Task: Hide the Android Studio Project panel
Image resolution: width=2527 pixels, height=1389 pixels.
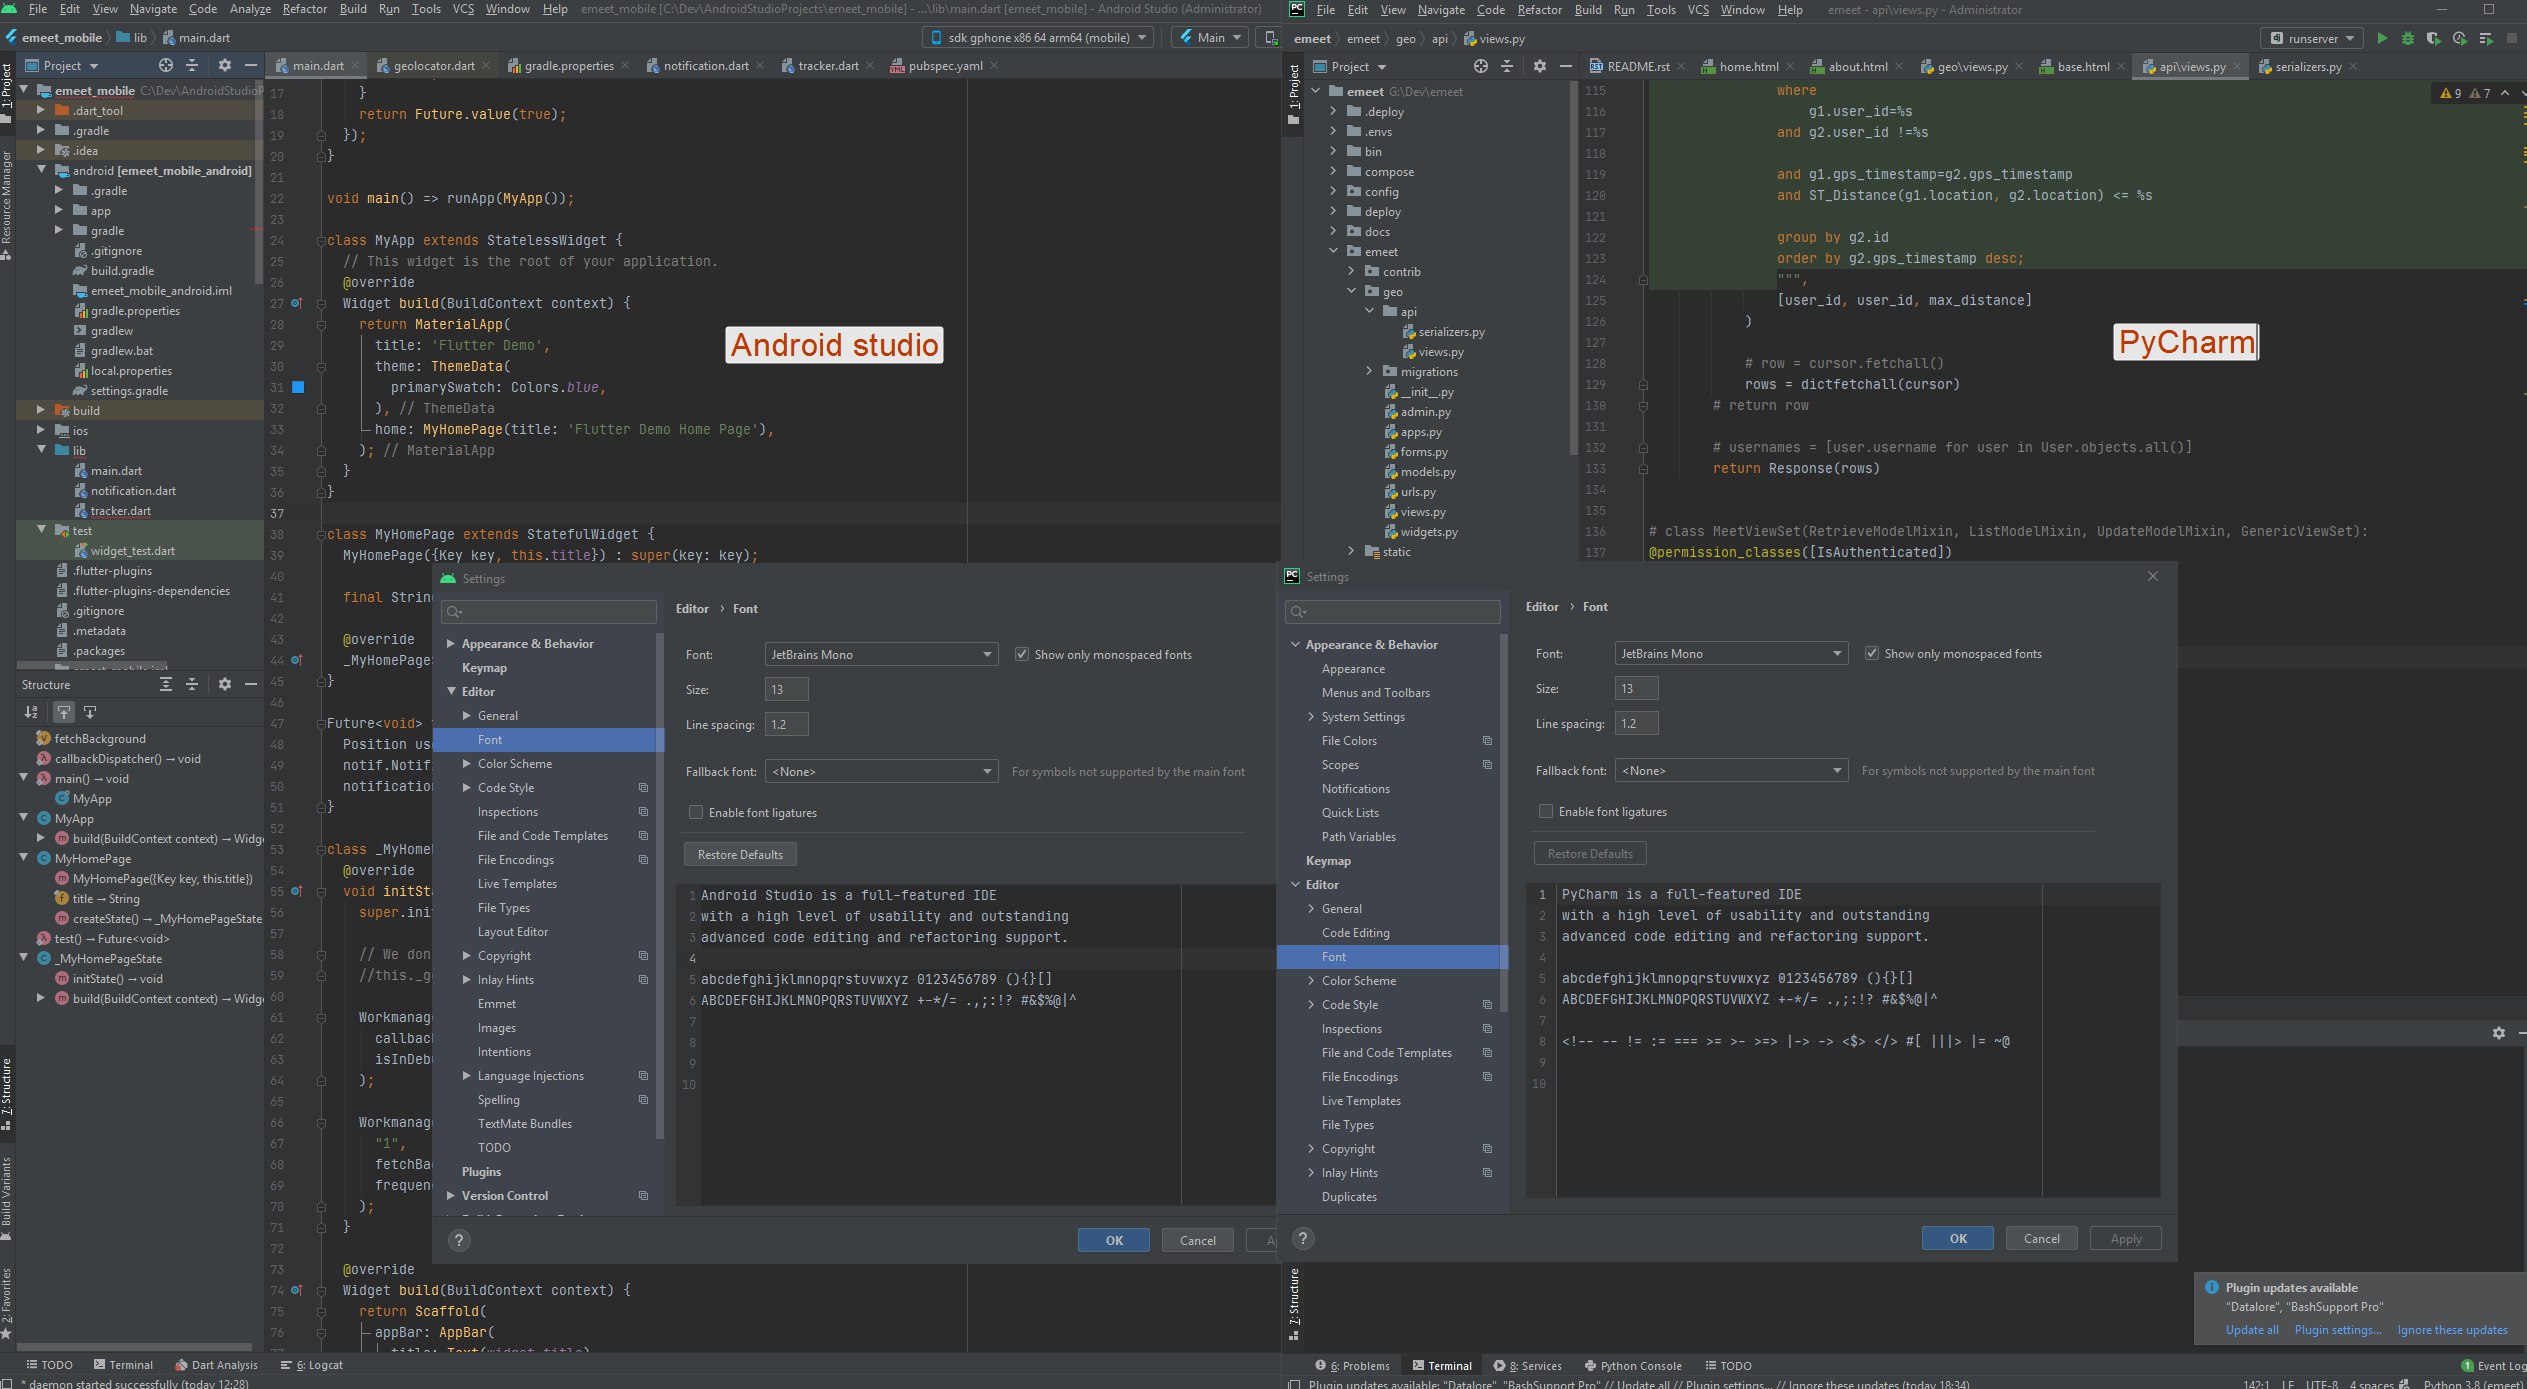Action: pos(251,65)
